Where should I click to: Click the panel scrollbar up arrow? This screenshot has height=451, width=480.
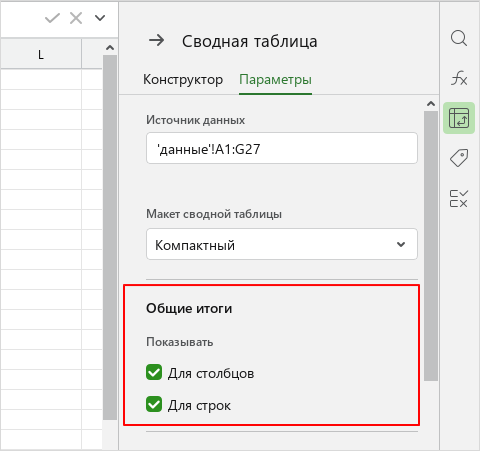431,104
